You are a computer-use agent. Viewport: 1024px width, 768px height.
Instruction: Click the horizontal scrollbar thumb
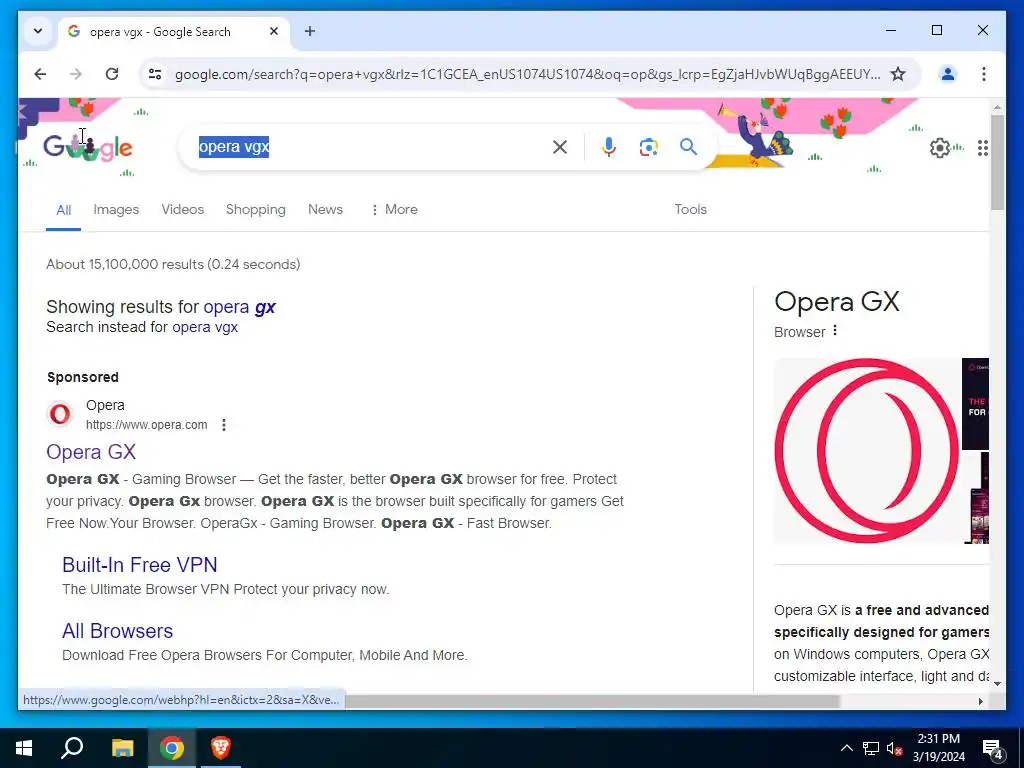click(x=592, y=701)
